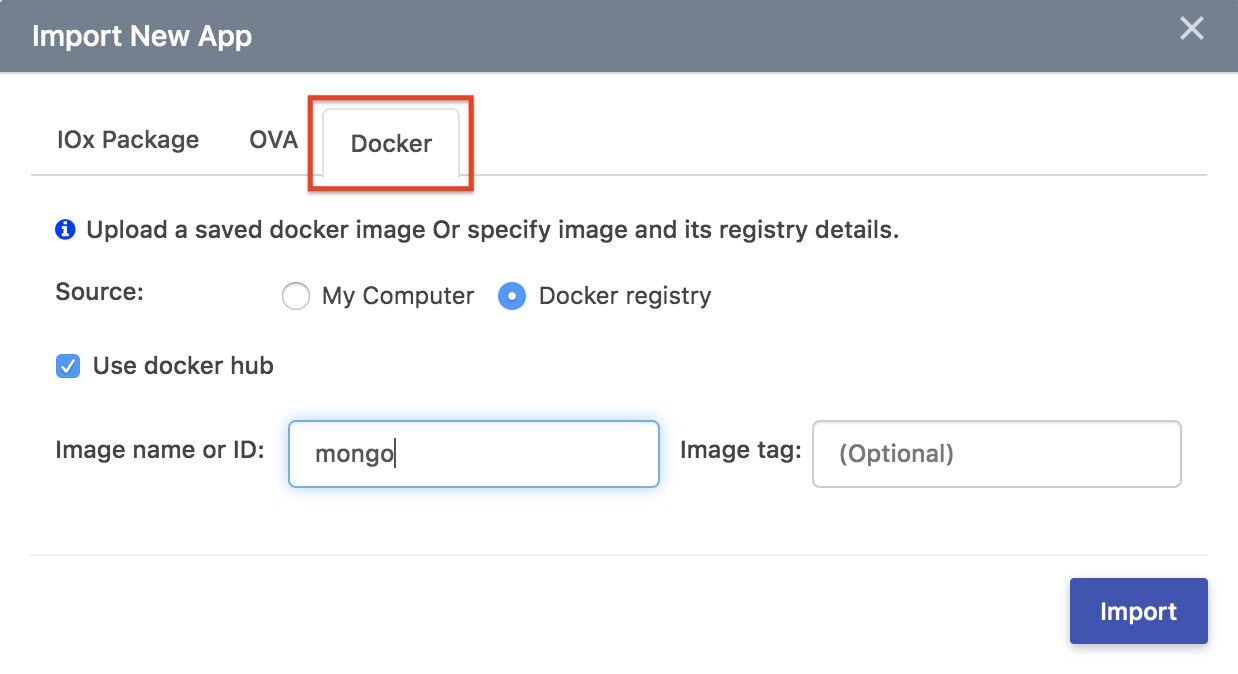Open the OVA tab

pyautogui.click(x=273, y=140)
